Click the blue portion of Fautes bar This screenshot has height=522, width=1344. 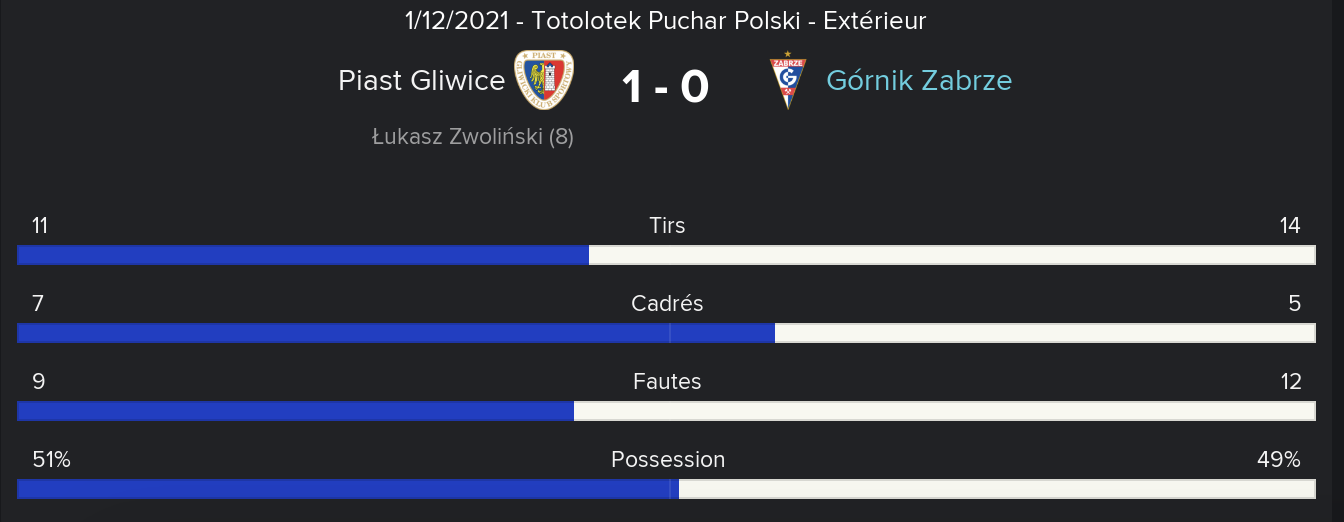click(296, 411)
